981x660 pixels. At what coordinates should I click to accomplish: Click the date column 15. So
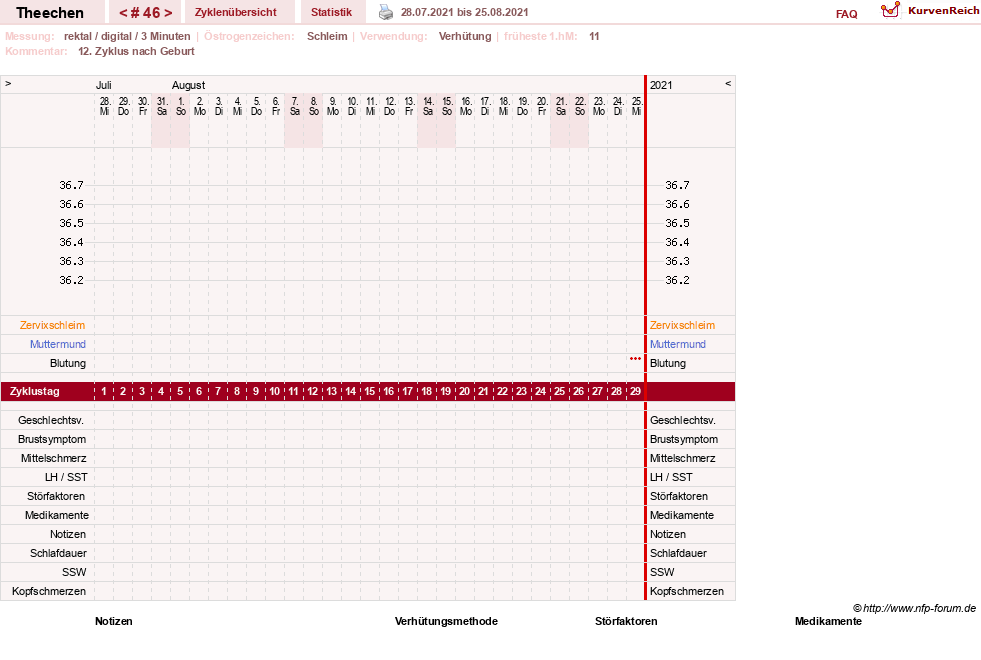point(447,106)
